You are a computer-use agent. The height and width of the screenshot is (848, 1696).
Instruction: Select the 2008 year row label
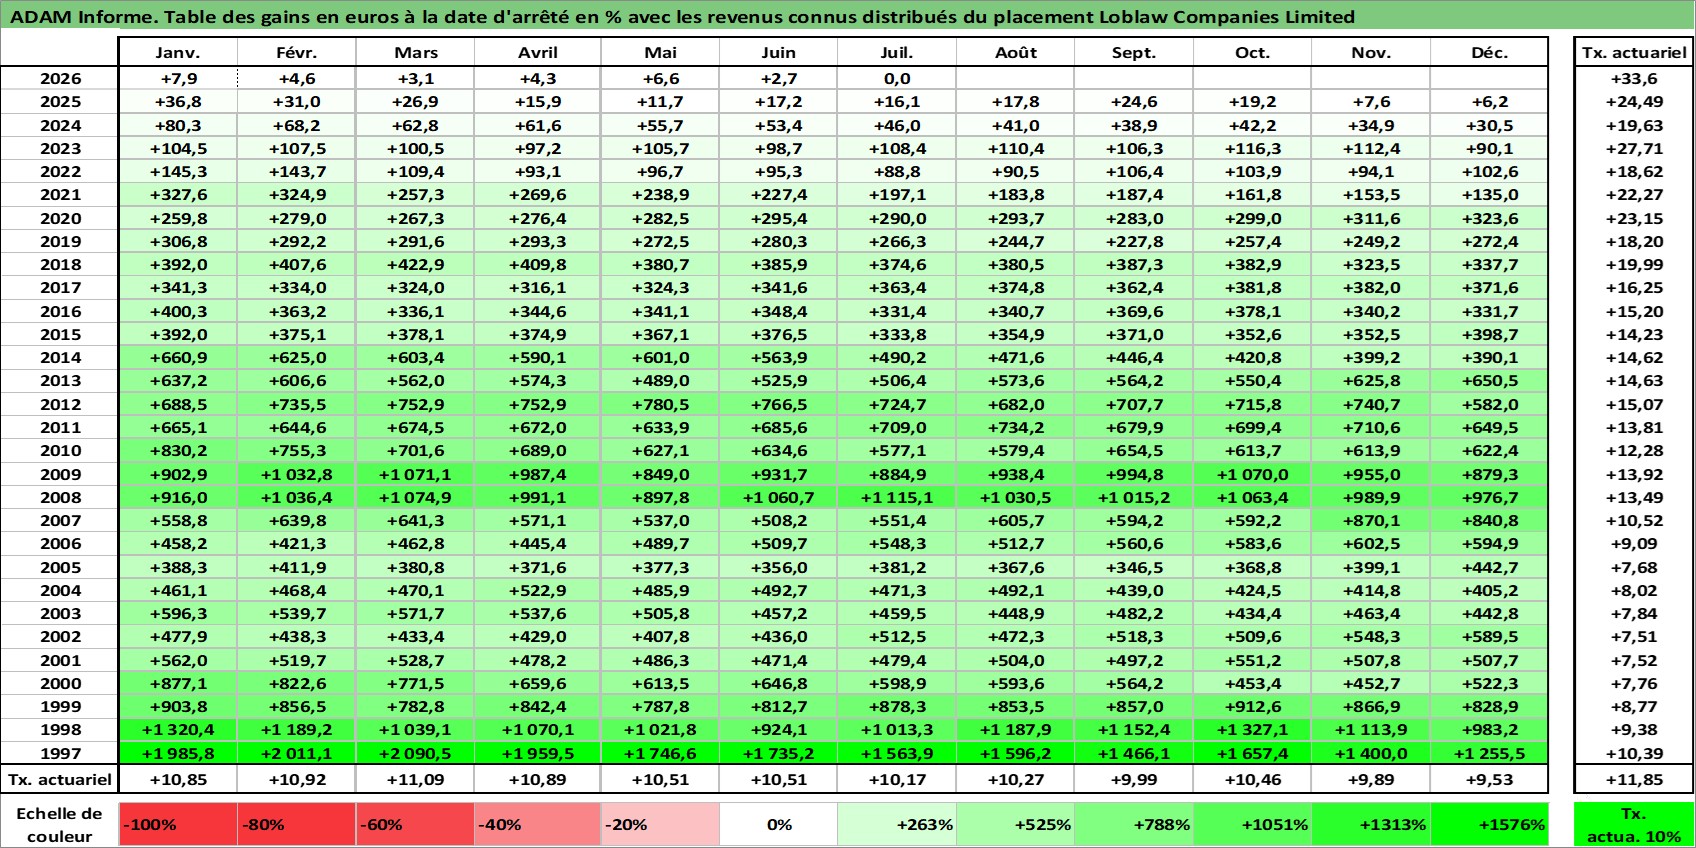60,497
